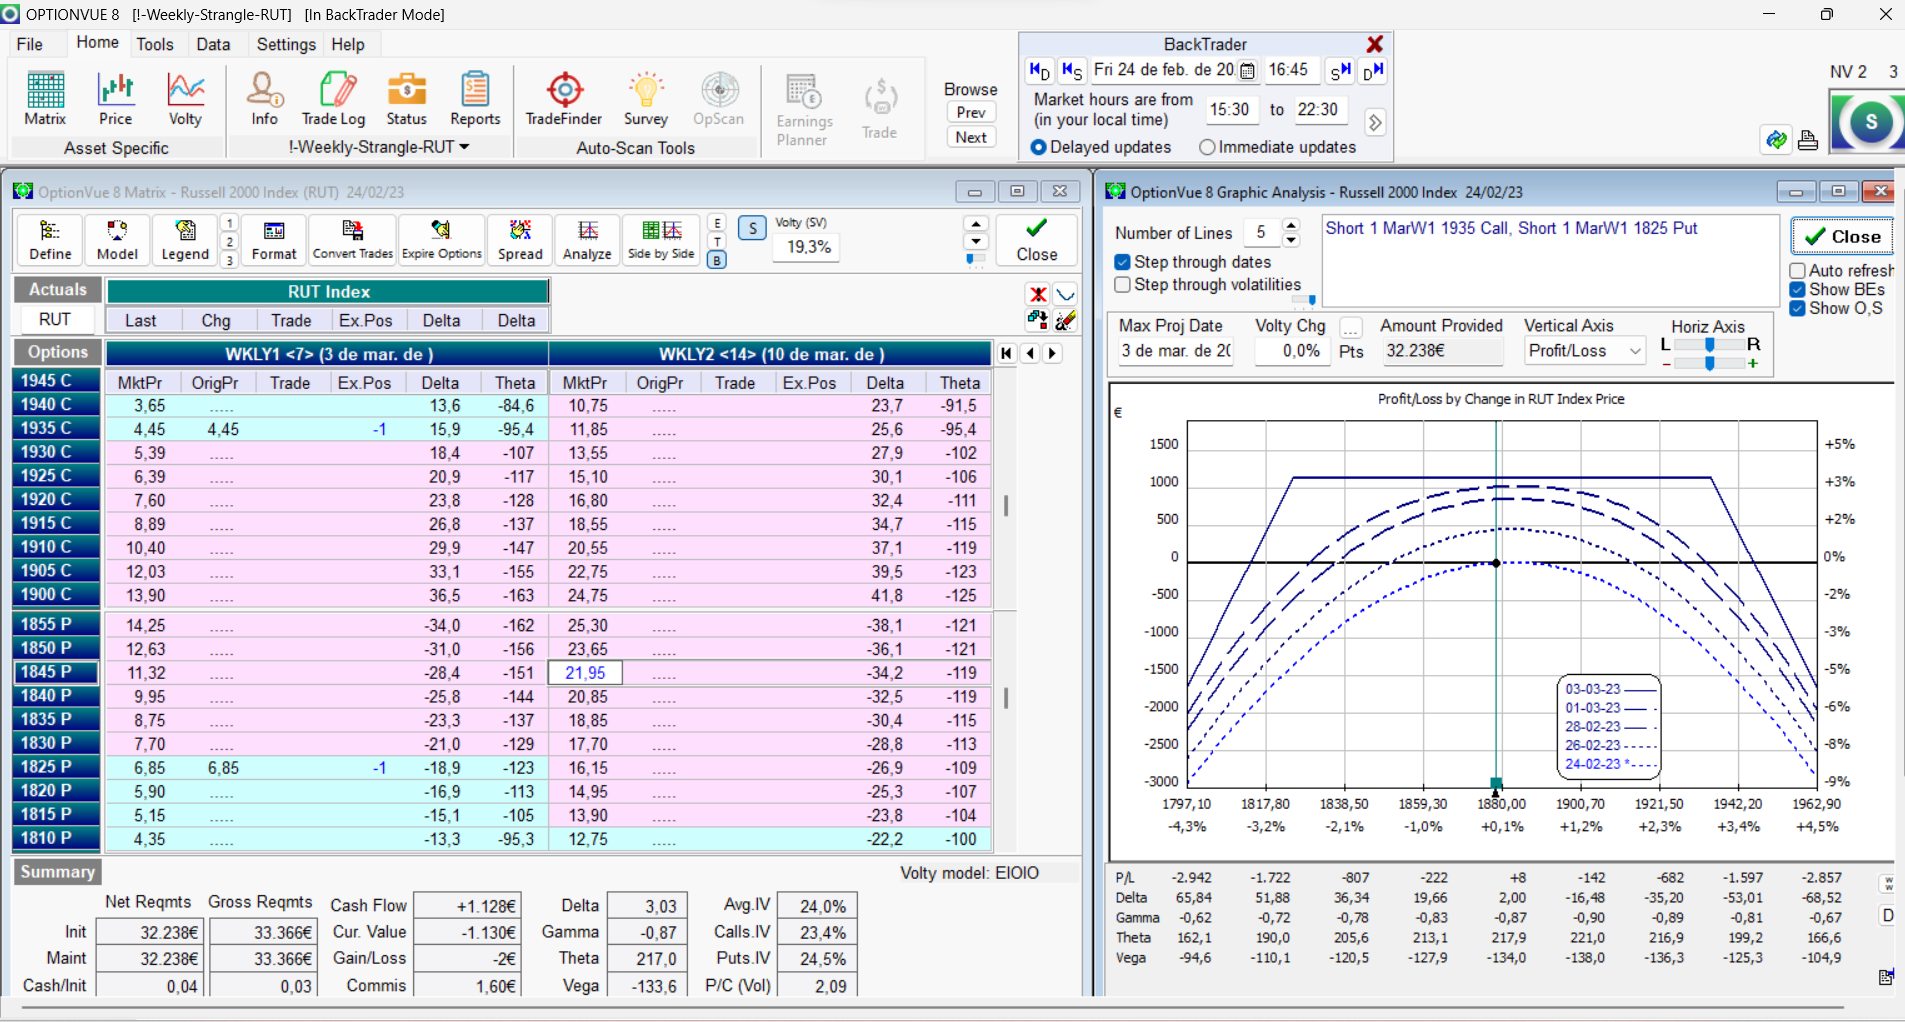
Task: Step back one day in BackTrader
Action: click(1040, 71)
